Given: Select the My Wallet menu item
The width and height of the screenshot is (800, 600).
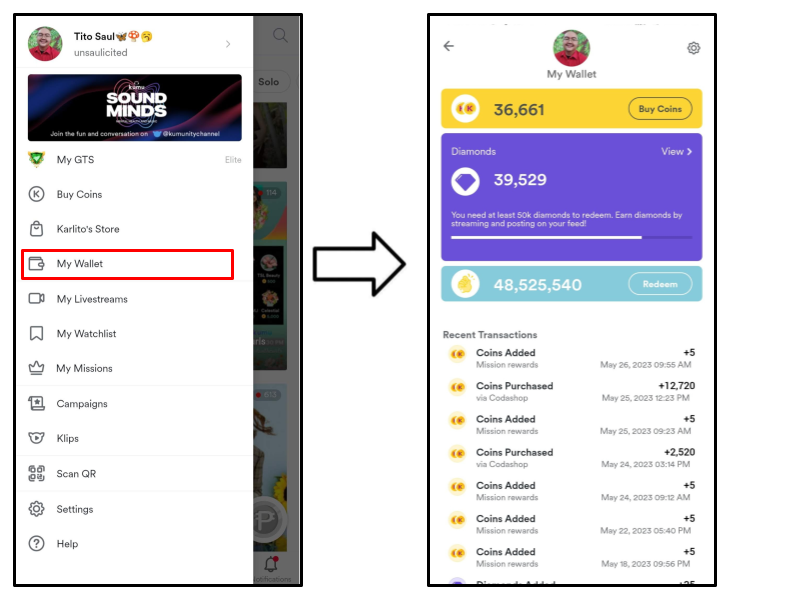Looking at the screenshot, I should (x=128, y=264).
